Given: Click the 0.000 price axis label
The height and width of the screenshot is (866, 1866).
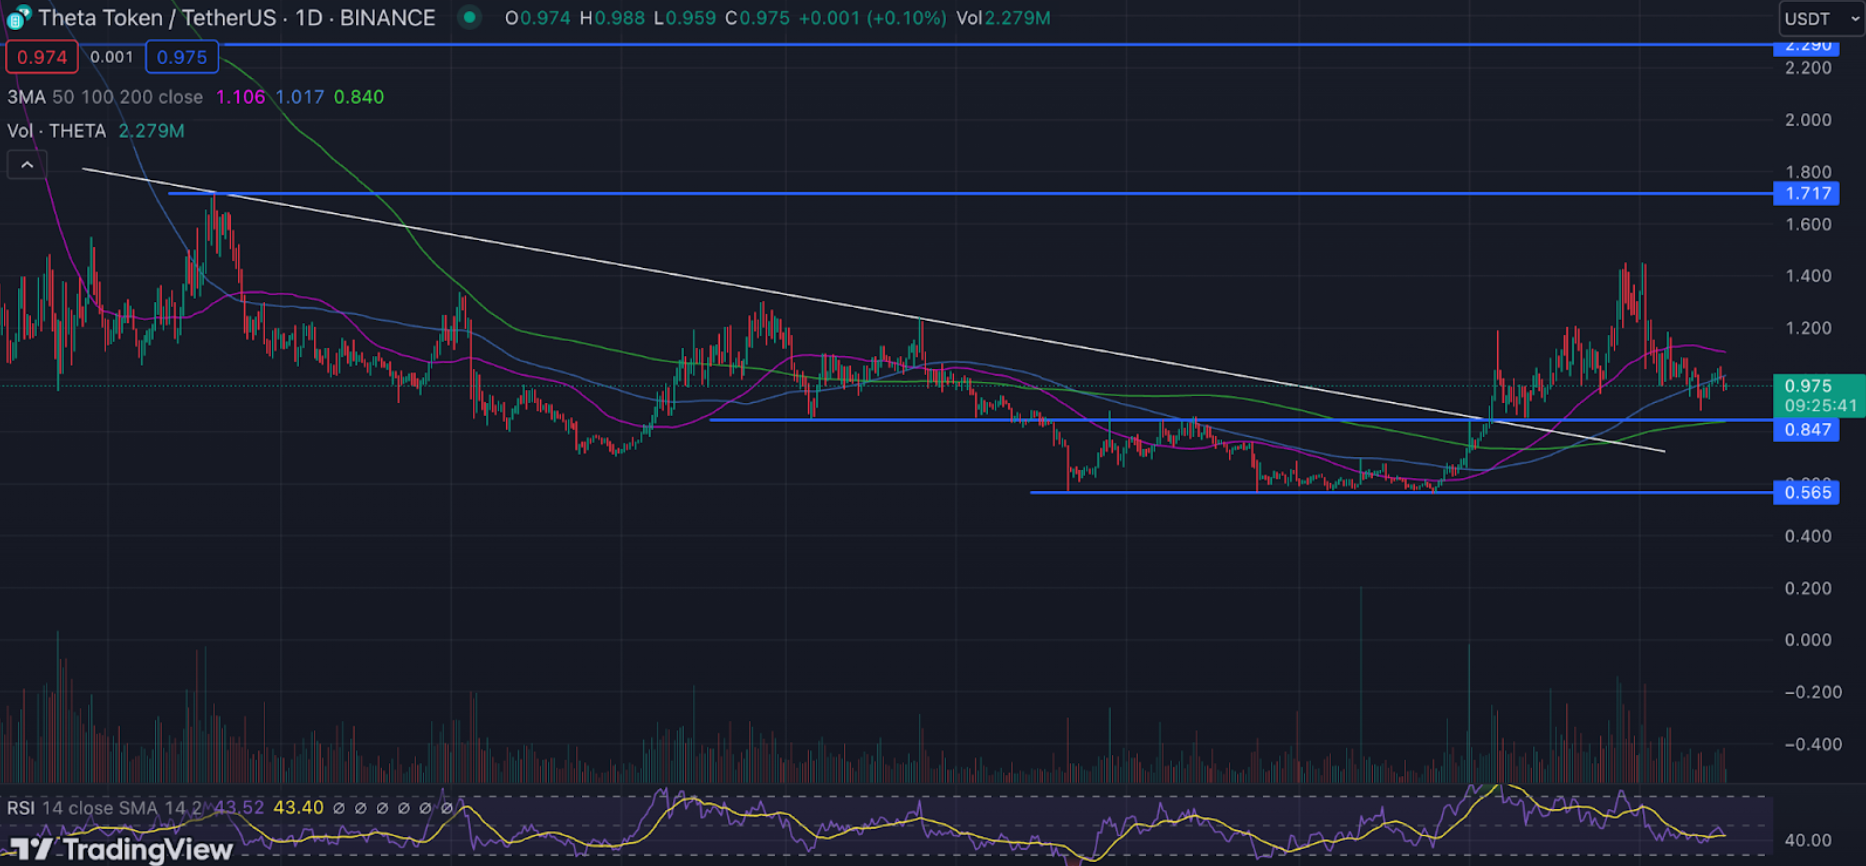Looking at the screenshot, I should pos(1808,640).
